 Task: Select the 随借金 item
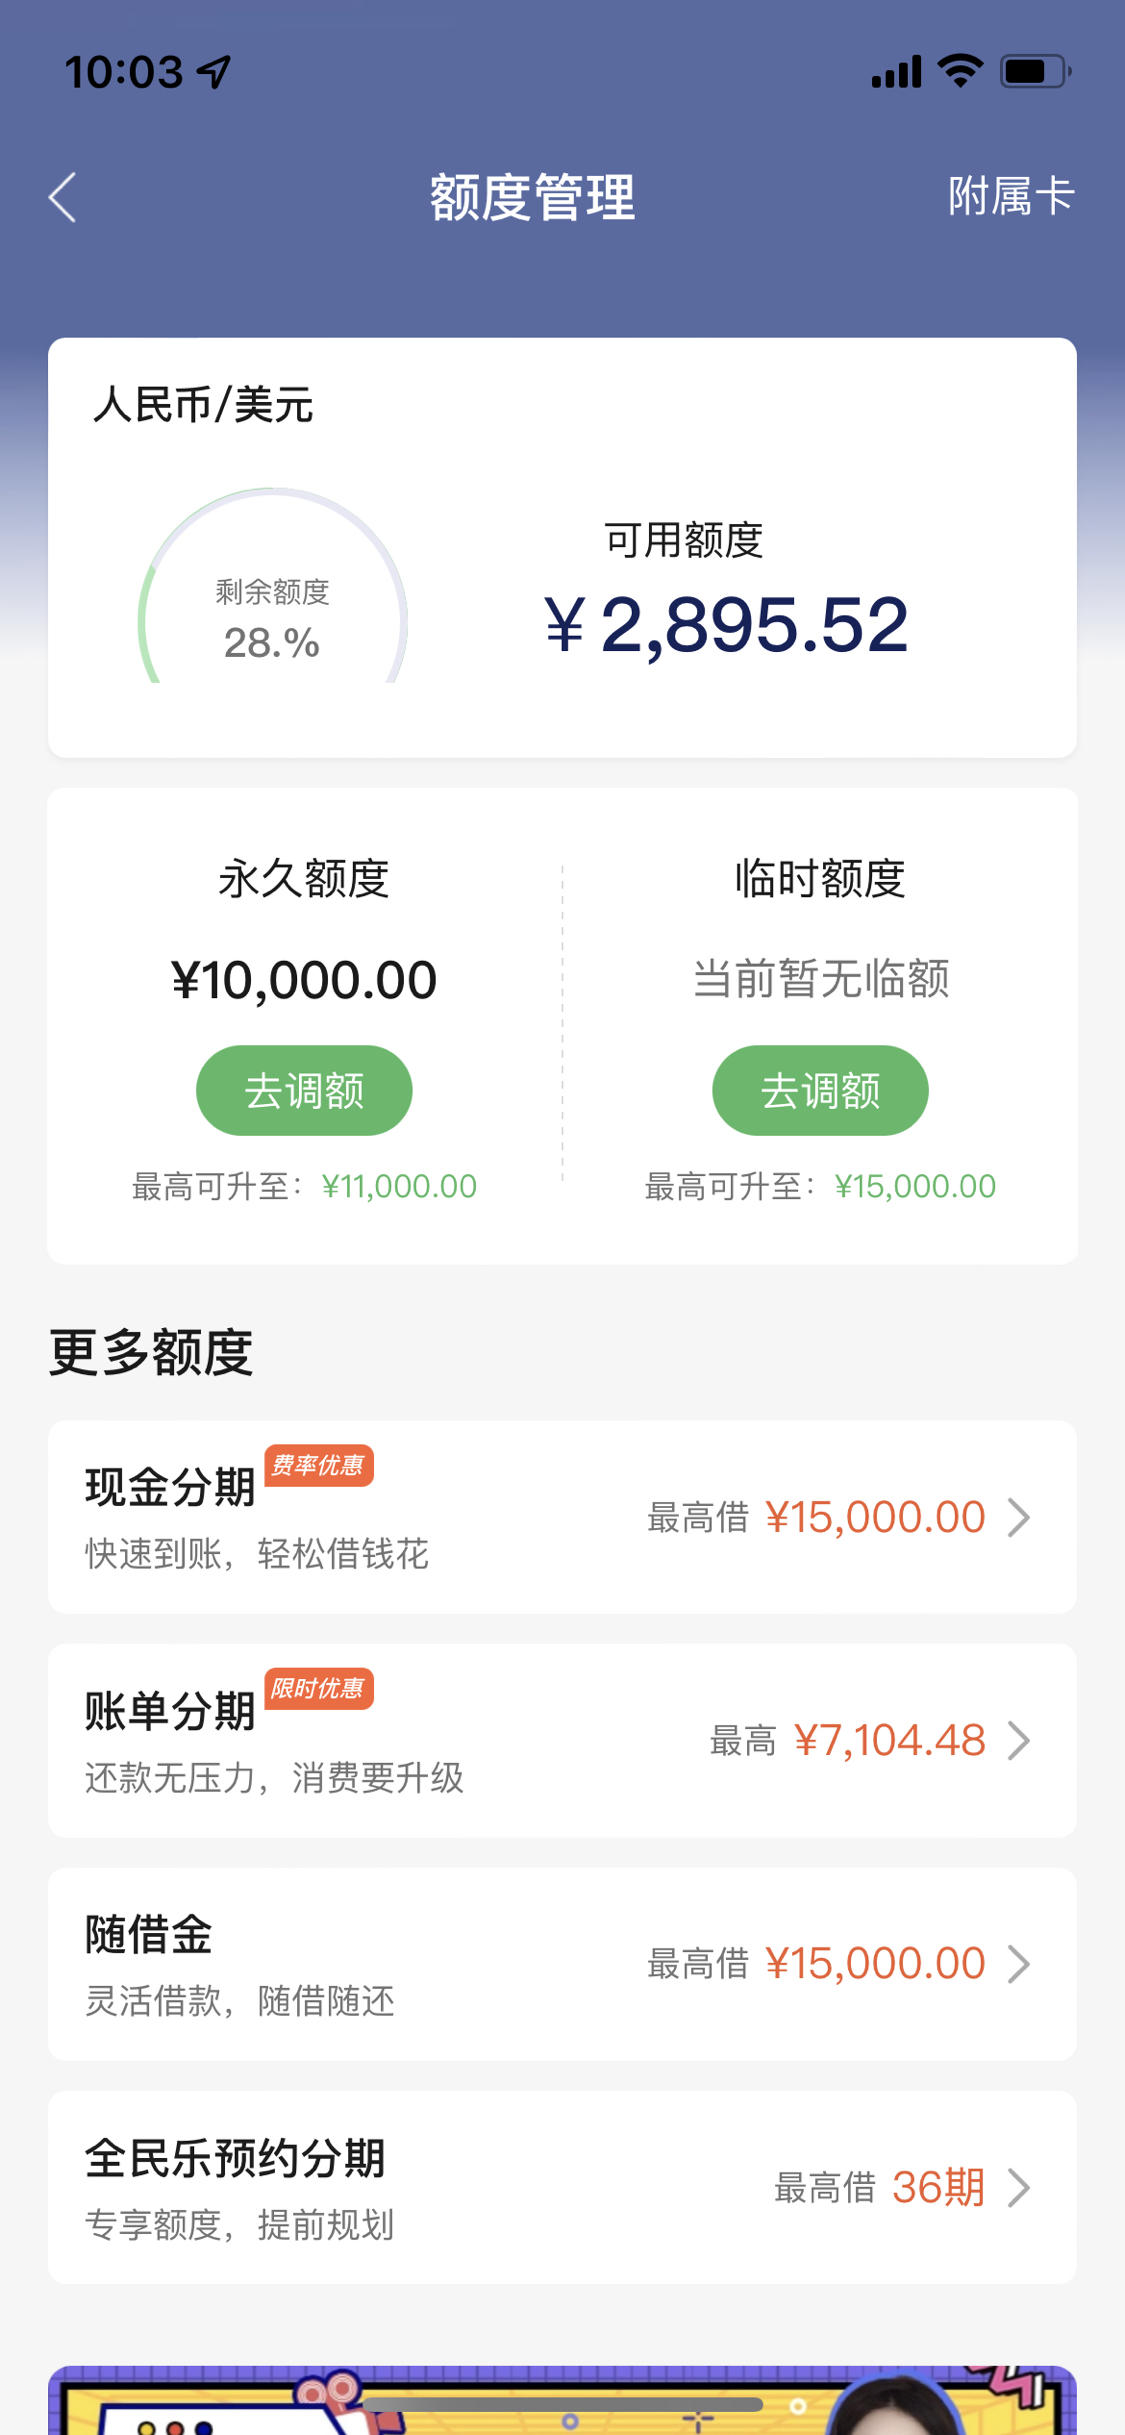562,1964
